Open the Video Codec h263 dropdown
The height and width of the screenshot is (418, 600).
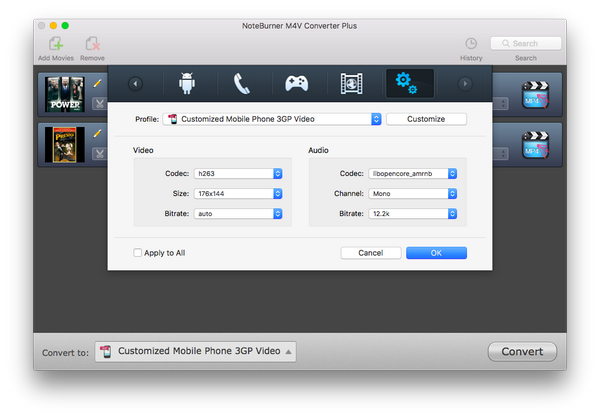(238, 174)
